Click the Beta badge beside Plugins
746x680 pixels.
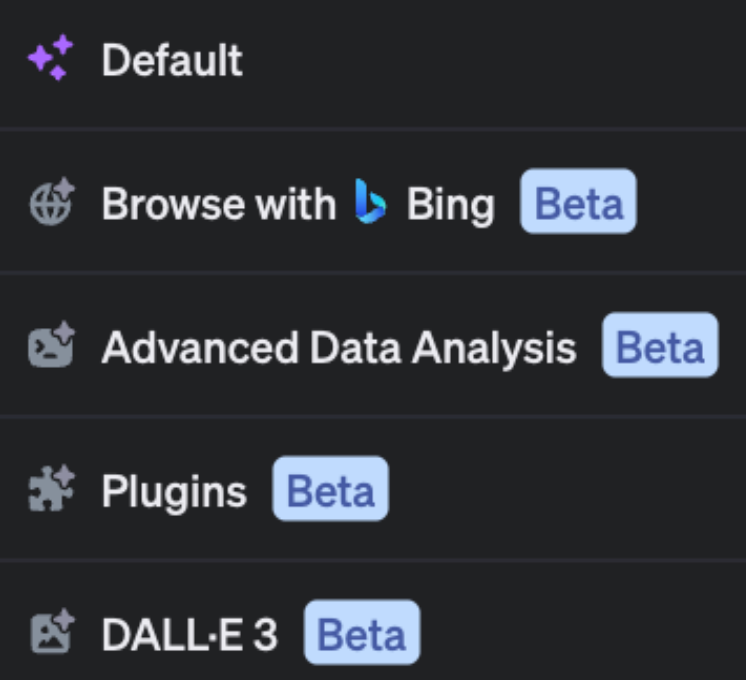point(330,490)
